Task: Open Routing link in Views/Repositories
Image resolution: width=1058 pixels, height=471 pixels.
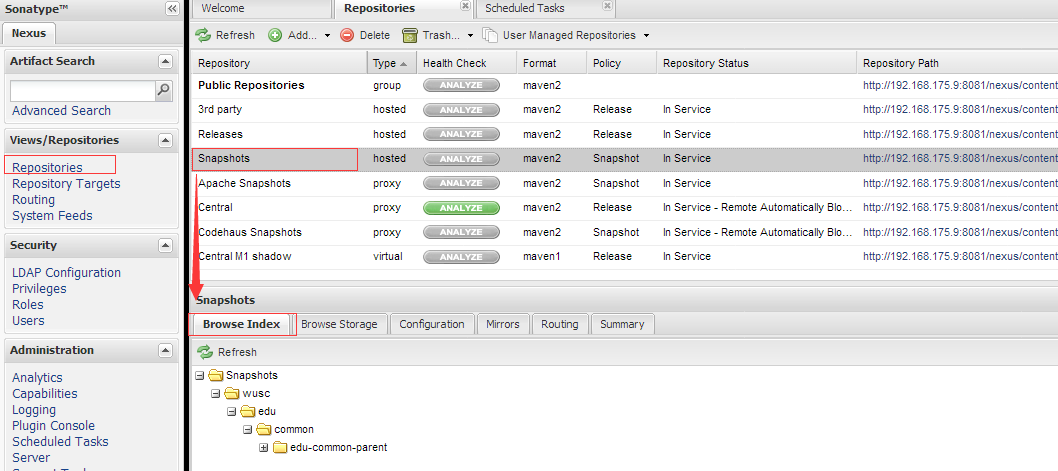Action: pyautogui.click(x=34, y=200)
